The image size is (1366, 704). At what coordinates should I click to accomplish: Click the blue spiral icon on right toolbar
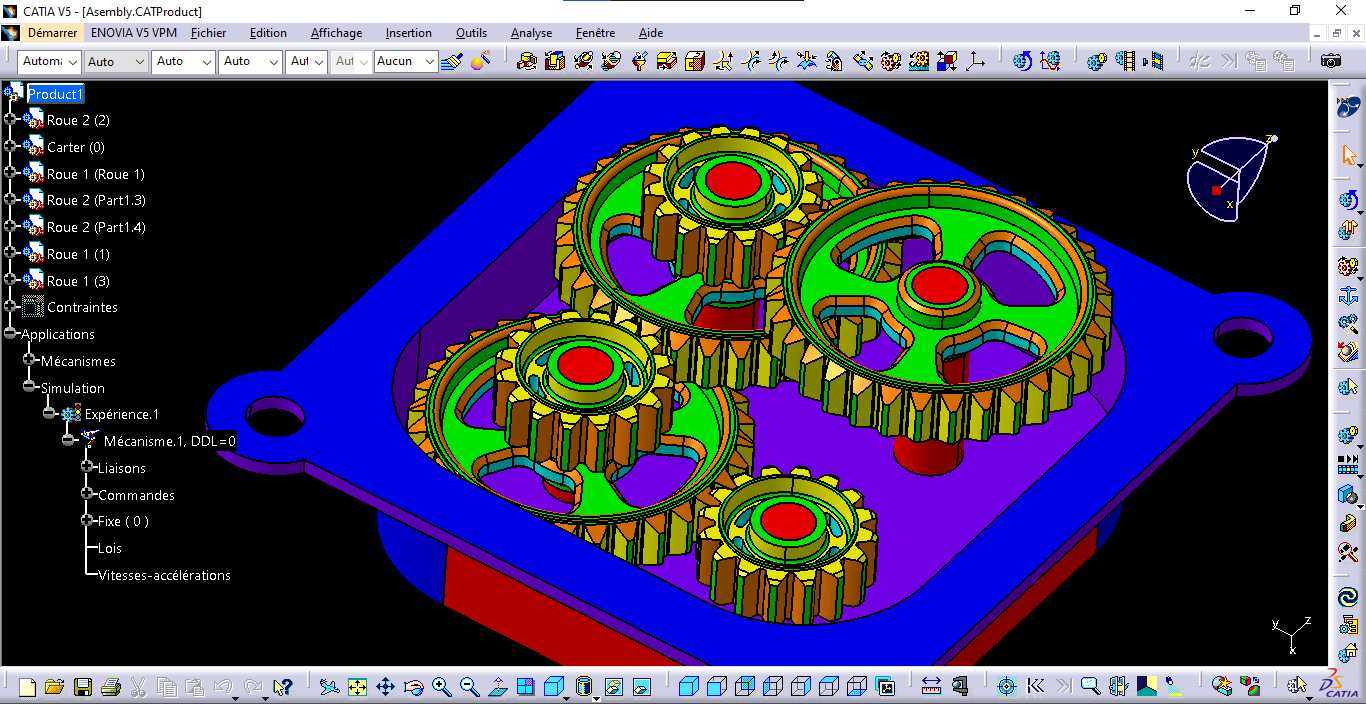(1348, 597)
